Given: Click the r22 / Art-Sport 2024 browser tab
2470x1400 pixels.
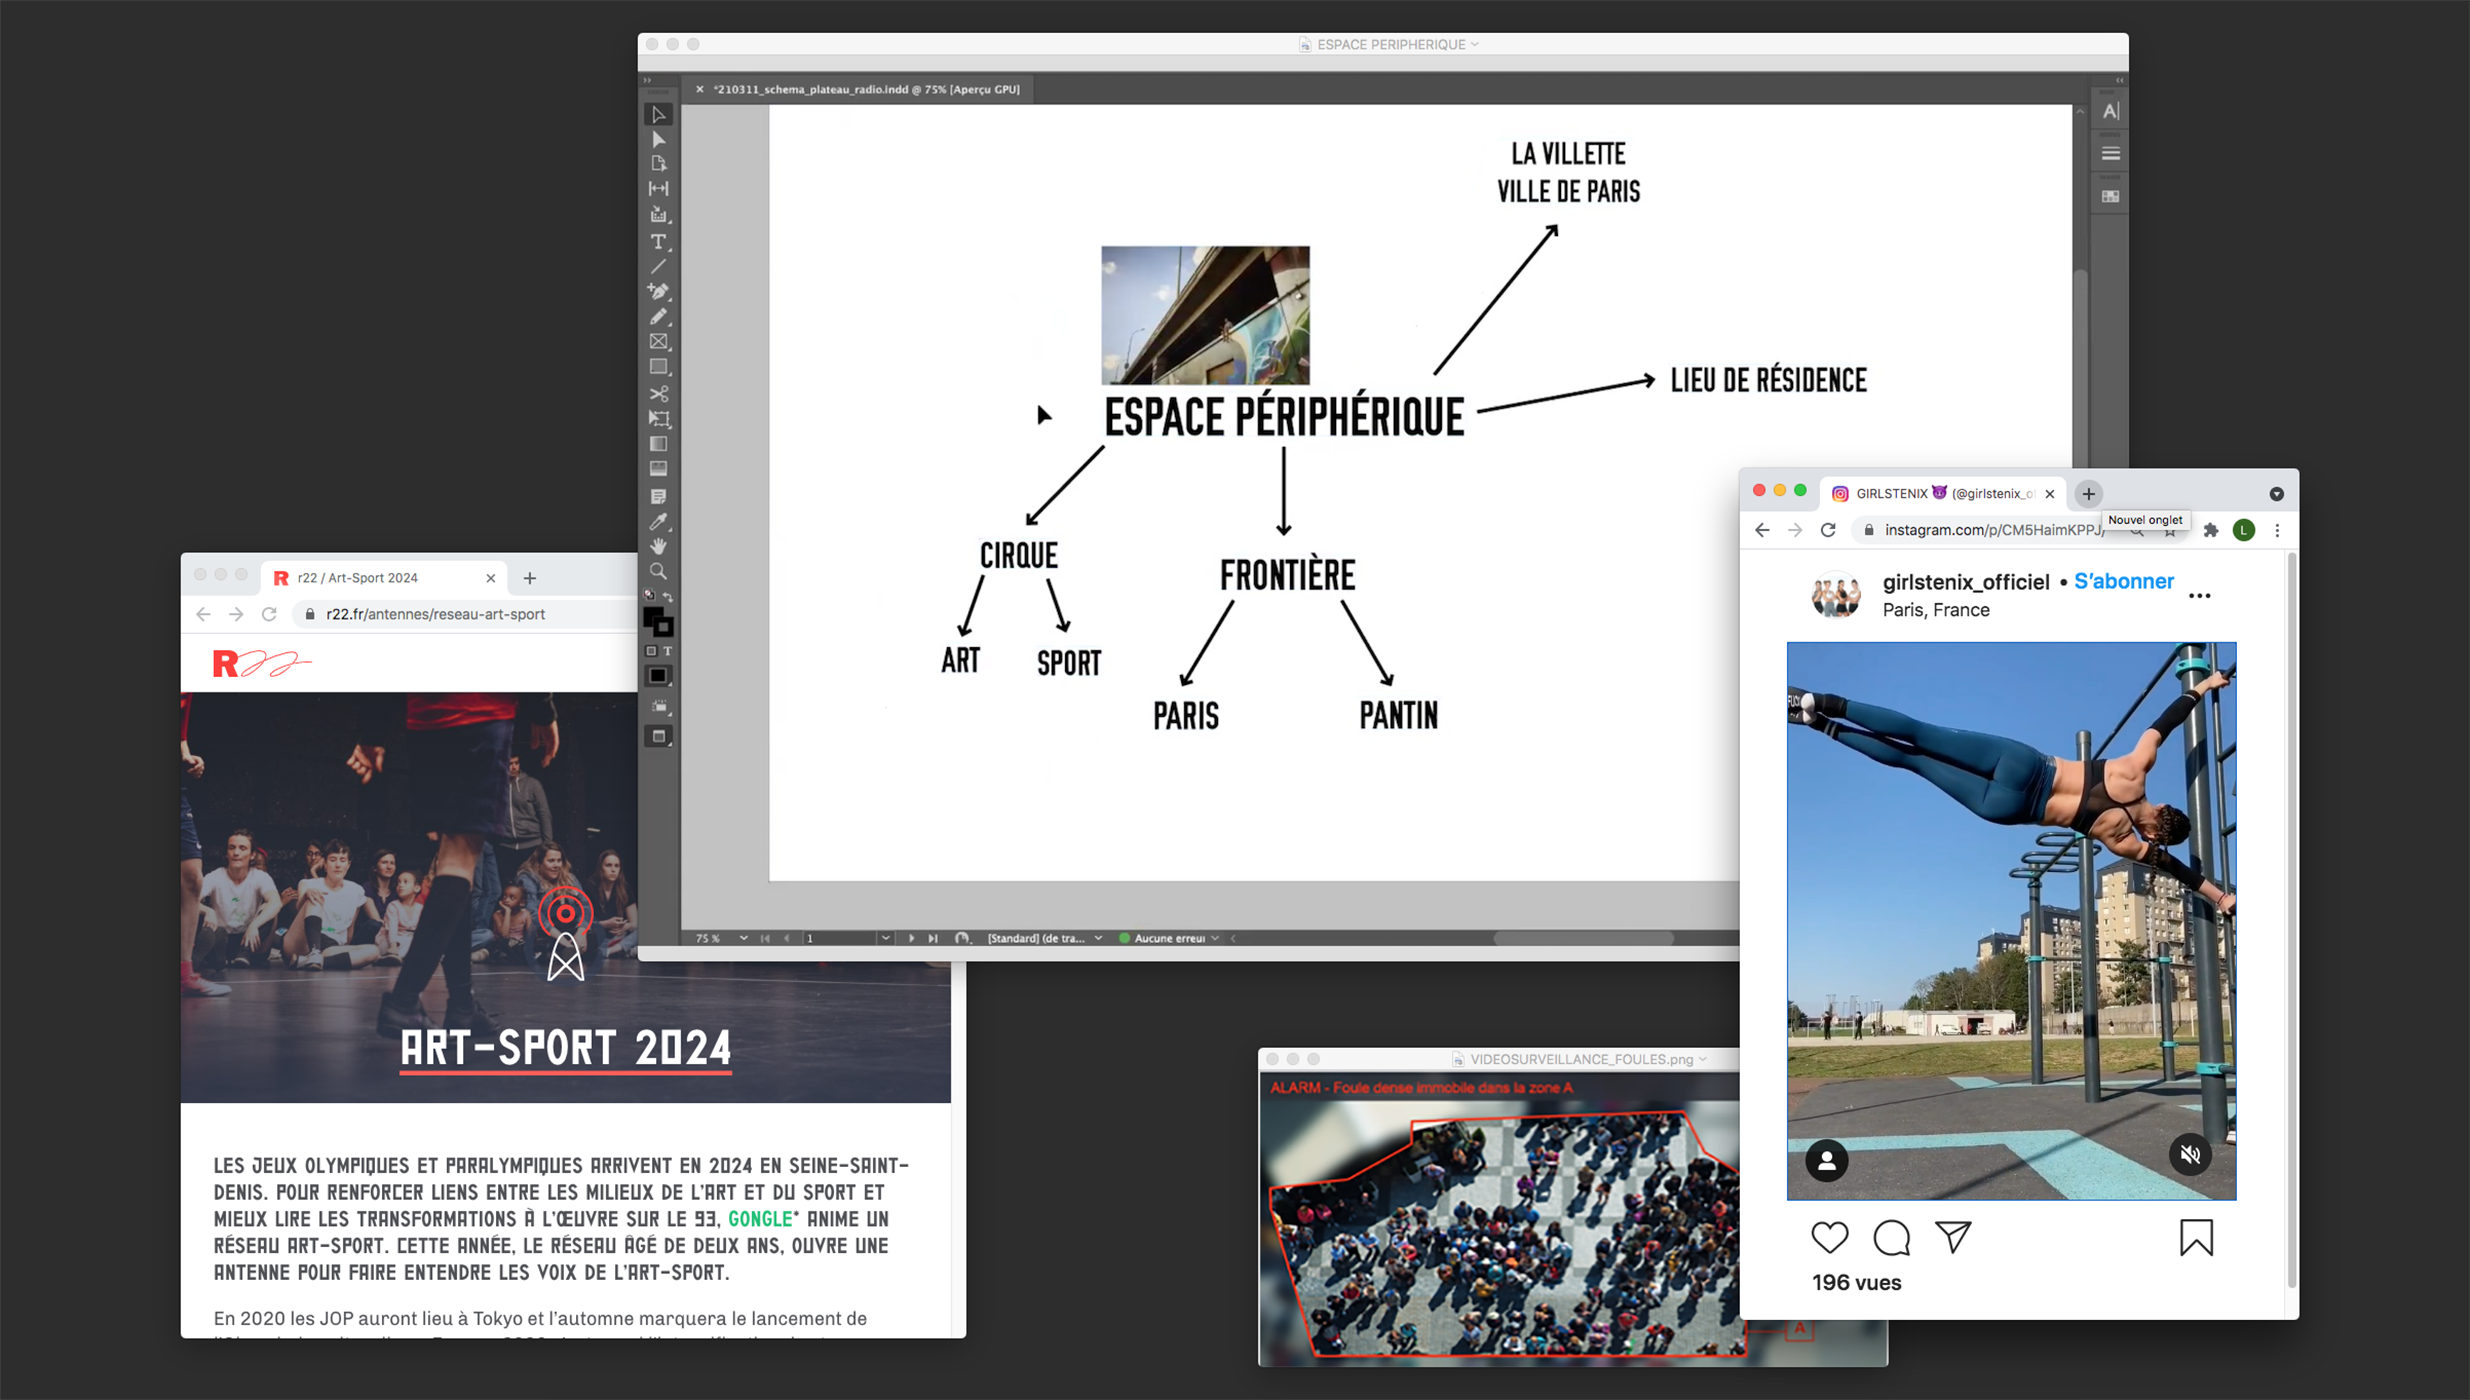Looking at the screenshot, I should point(384,578).
